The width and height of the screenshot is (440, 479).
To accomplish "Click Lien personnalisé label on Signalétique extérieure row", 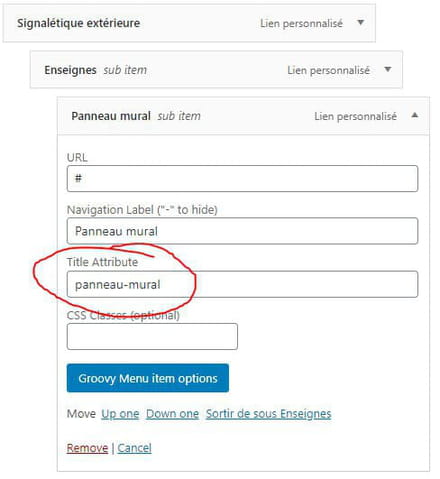I will [301, 23].
